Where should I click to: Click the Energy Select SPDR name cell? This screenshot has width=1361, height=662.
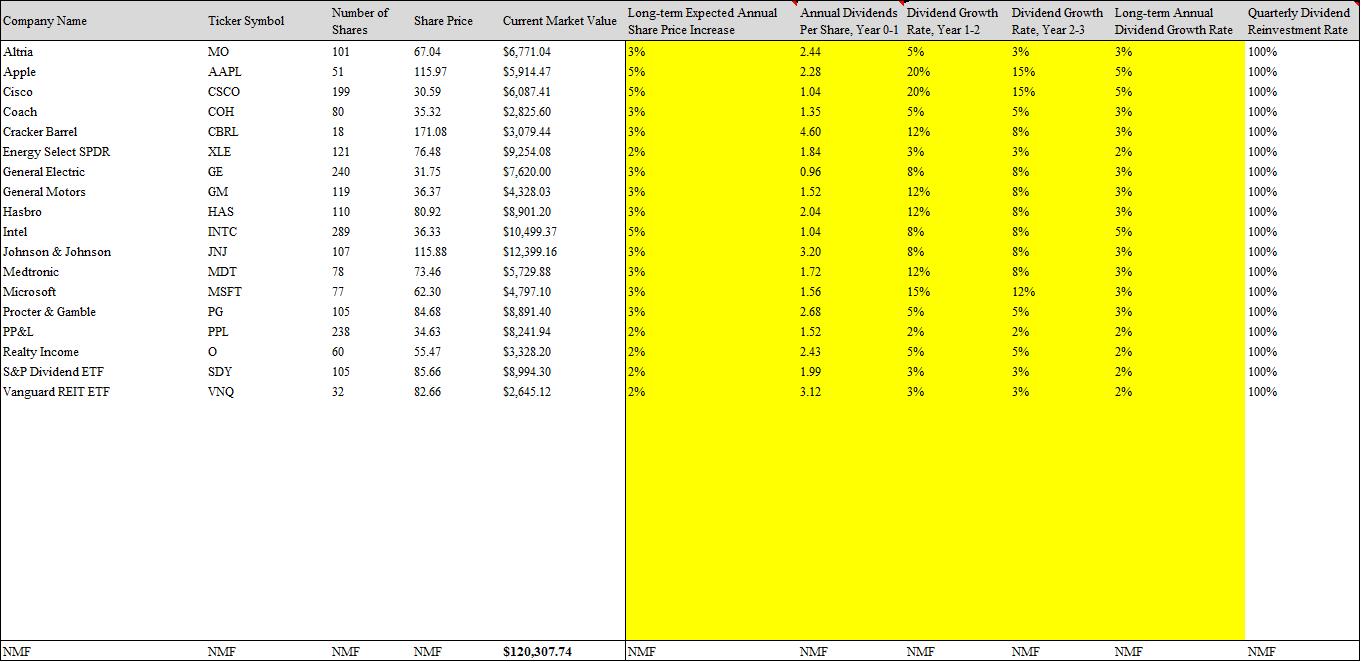pos(56,152)
